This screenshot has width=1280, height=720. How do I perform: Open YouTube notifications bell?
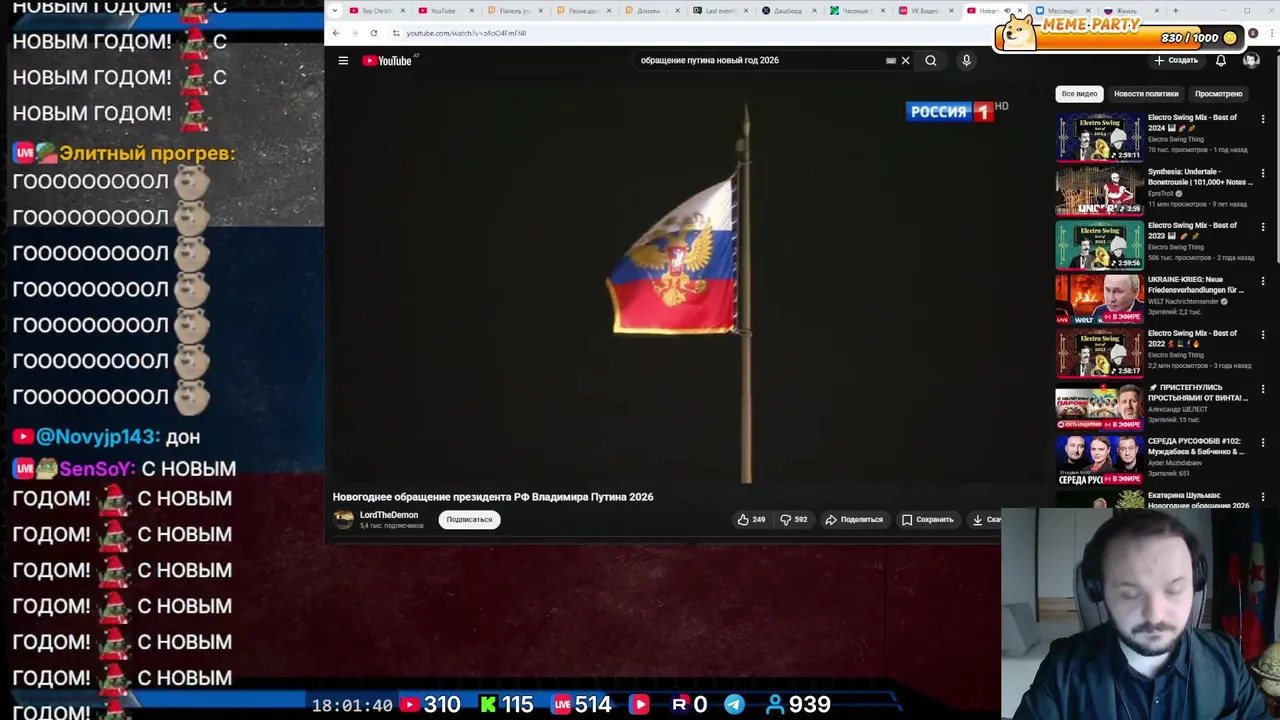1221,61
